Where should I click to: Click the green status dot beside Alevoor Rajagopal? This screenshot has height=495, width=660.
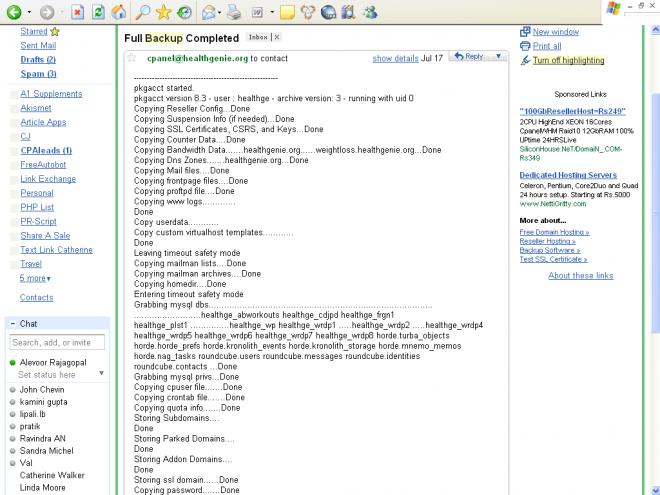coord(13,362)
